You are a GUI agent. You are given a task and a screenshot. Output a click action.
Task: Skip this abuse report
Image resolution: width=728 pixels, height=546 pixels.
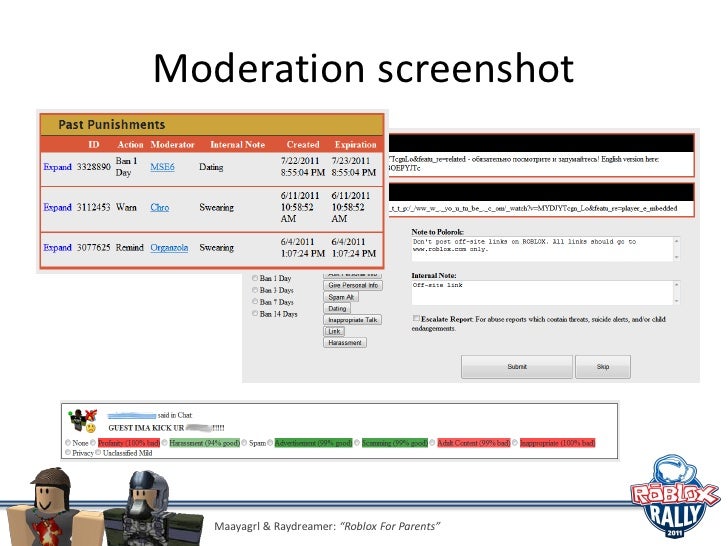603,367
